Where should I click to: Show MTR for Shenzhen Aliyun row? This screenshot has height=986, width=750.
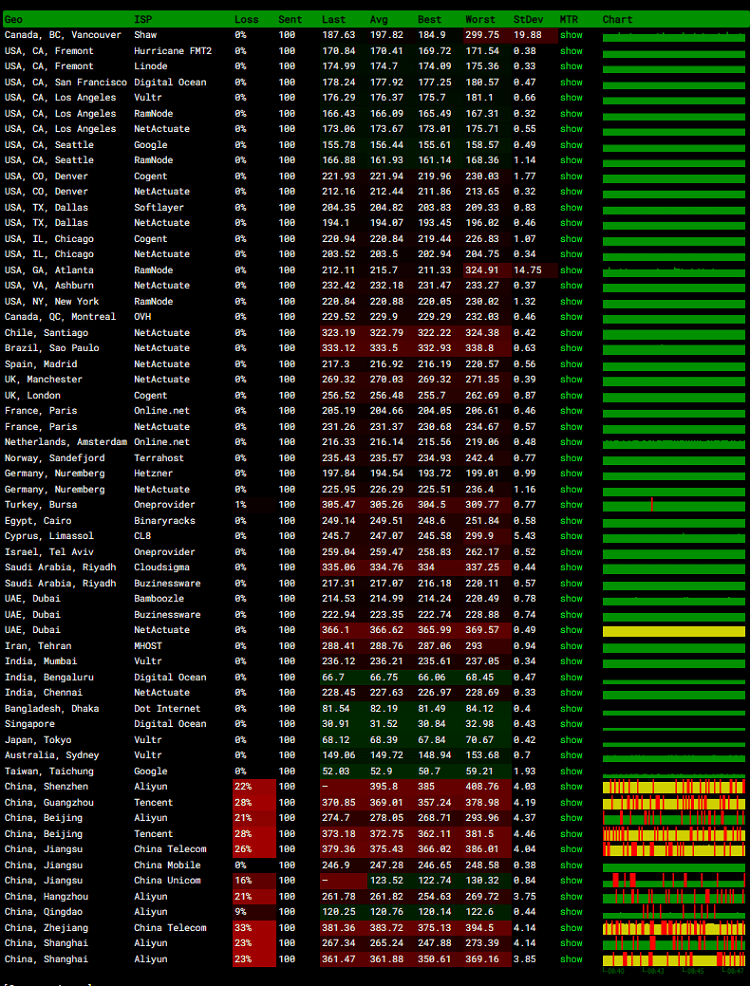pyautogui.click(x=571, y=787)
